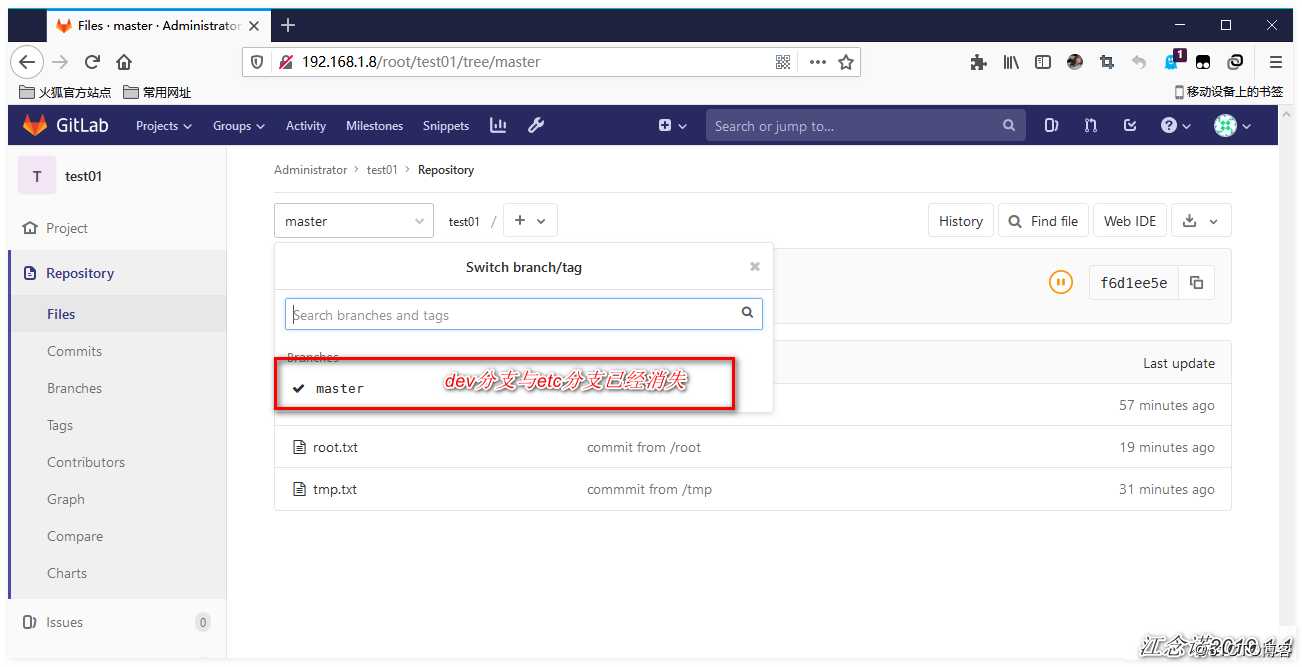
Task: Open the issues icon in the navbar
Action: pyautogui.click(x=1051, y=126)
